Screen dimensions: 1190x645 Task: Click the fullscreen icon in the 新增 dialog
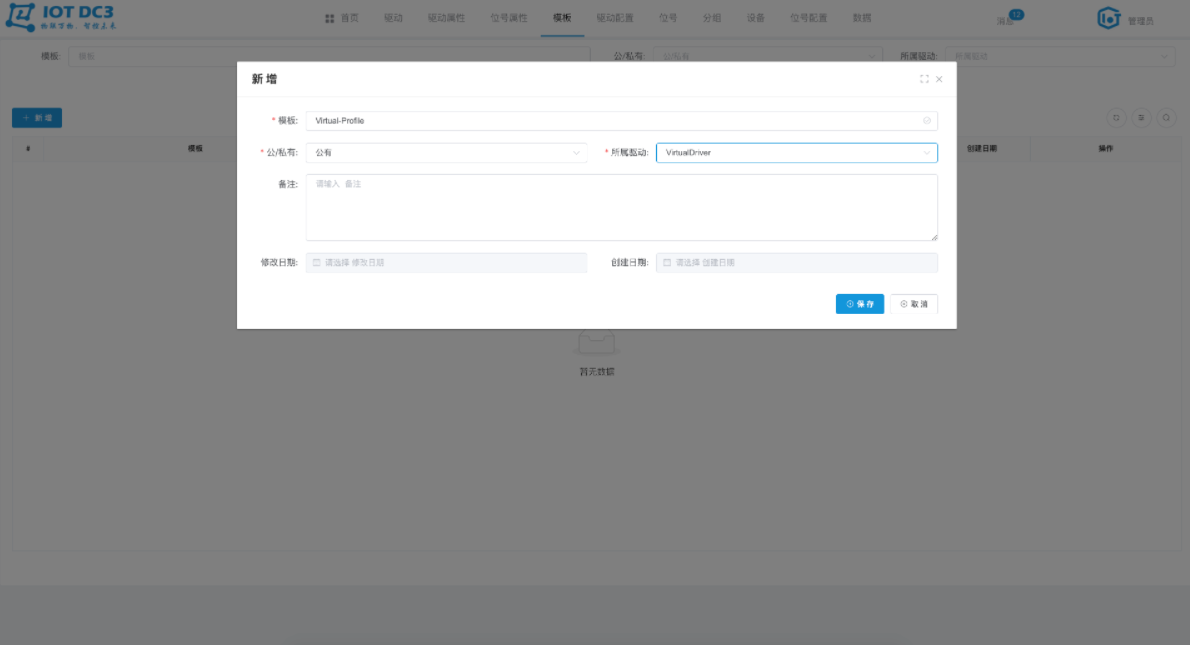coord(924,79)
